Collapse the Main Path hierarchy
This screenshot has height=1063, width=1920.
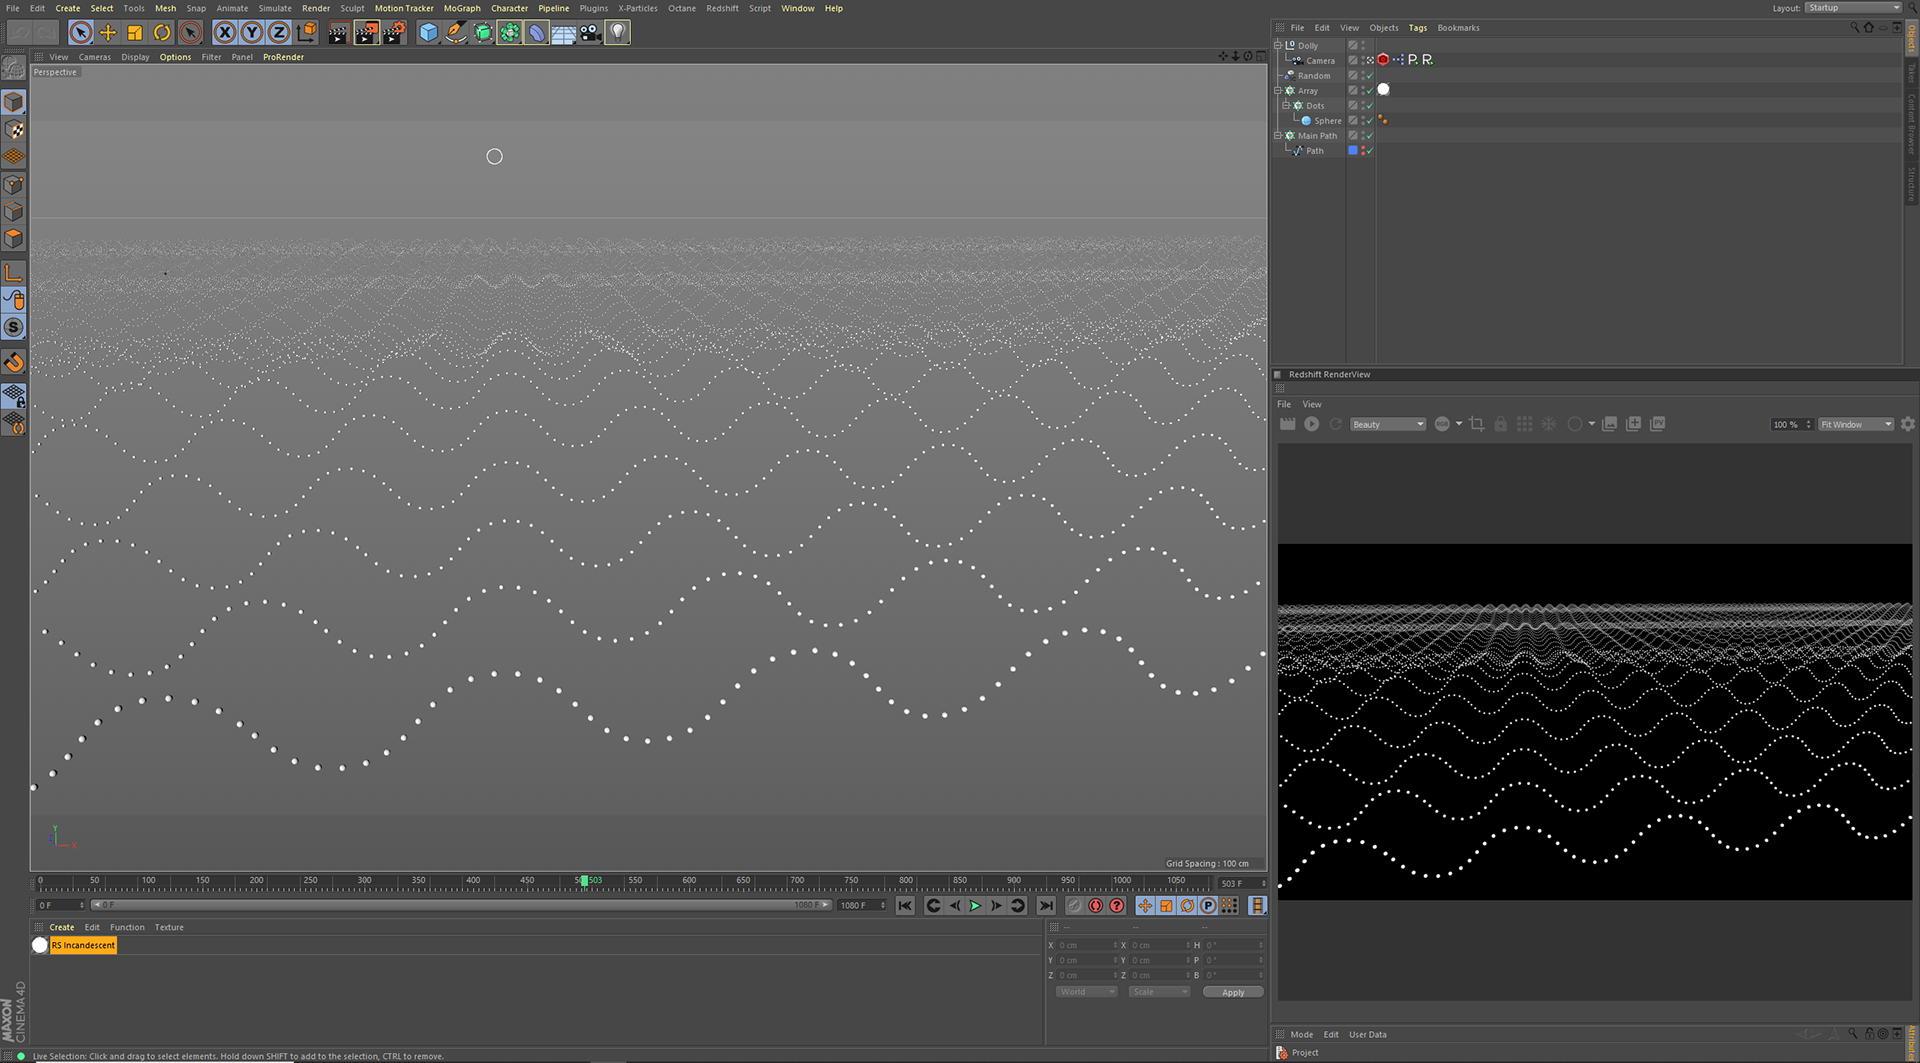click(x=1278, y=135)
